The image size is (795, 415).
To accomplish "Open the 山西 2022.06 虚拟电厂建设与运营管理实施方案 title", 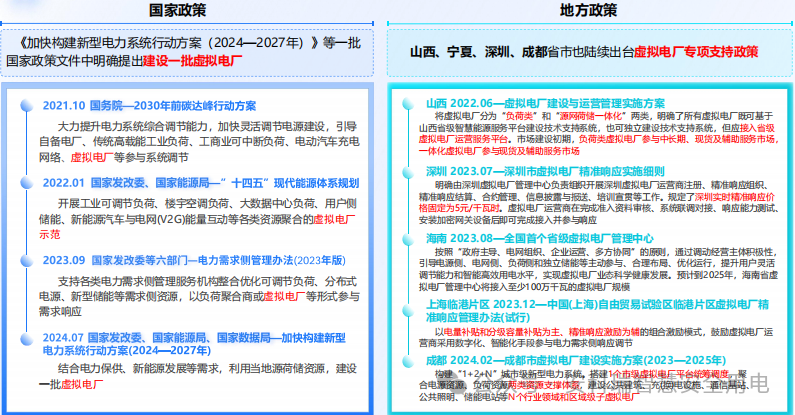I will [545, 103].
